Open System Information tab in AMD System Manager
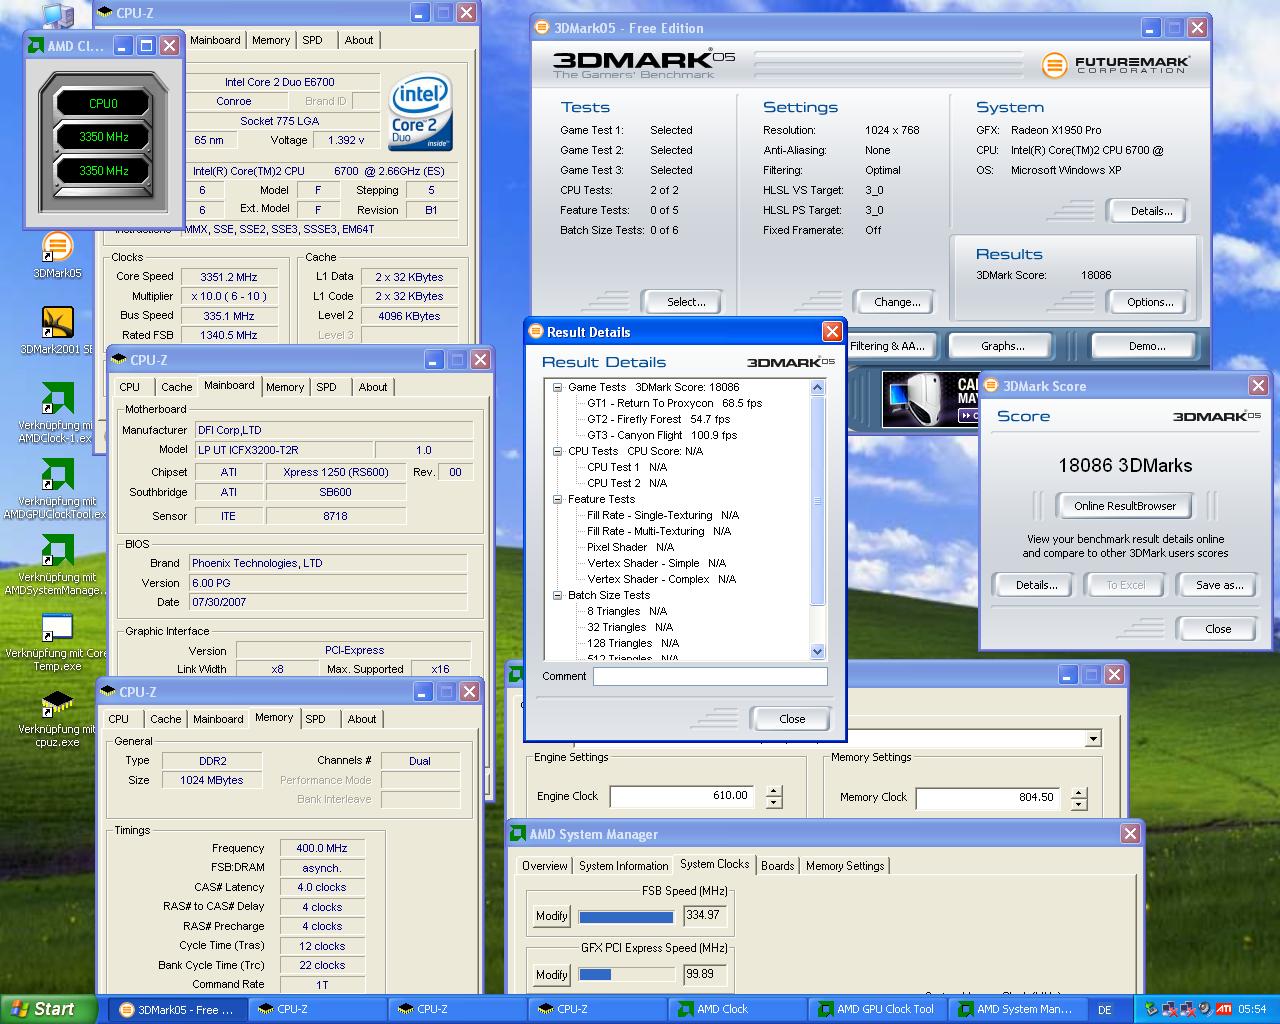The height and width of the screenshot is (1024, 1280). (x=623, y=866)
